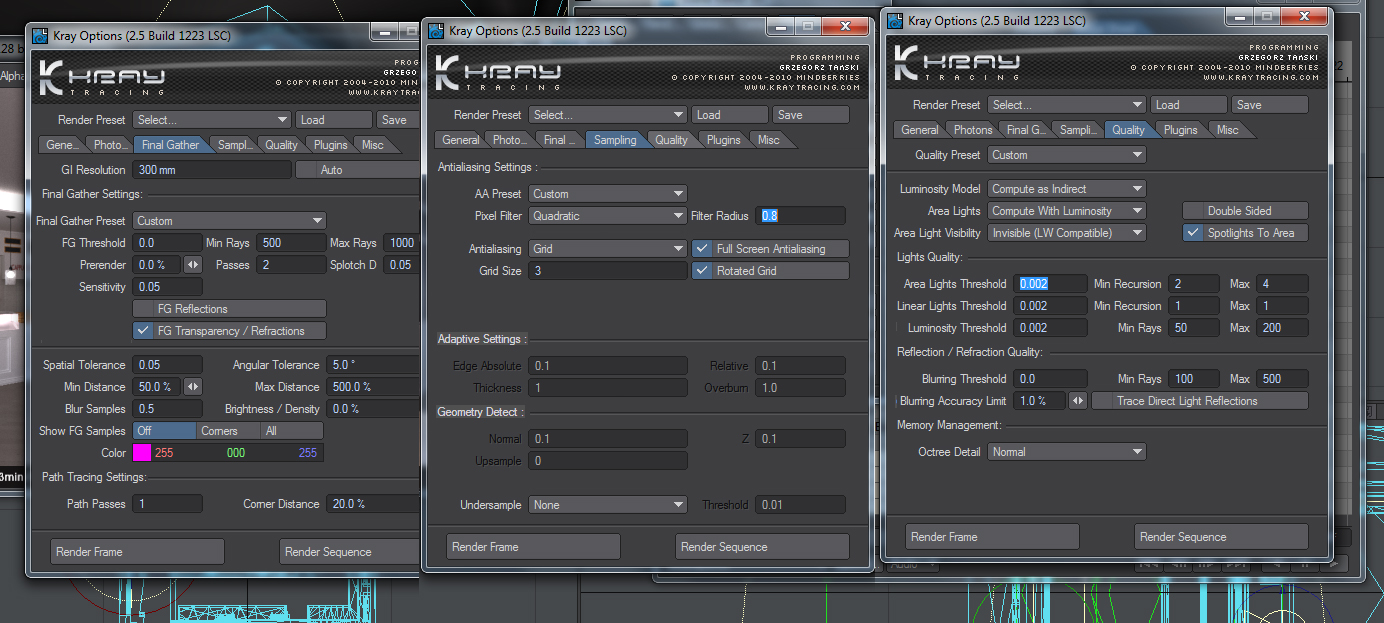Click the stepper arrows beside Prerender value
This screenshot has width=1384, height=623.
click(x=193, y=265)
